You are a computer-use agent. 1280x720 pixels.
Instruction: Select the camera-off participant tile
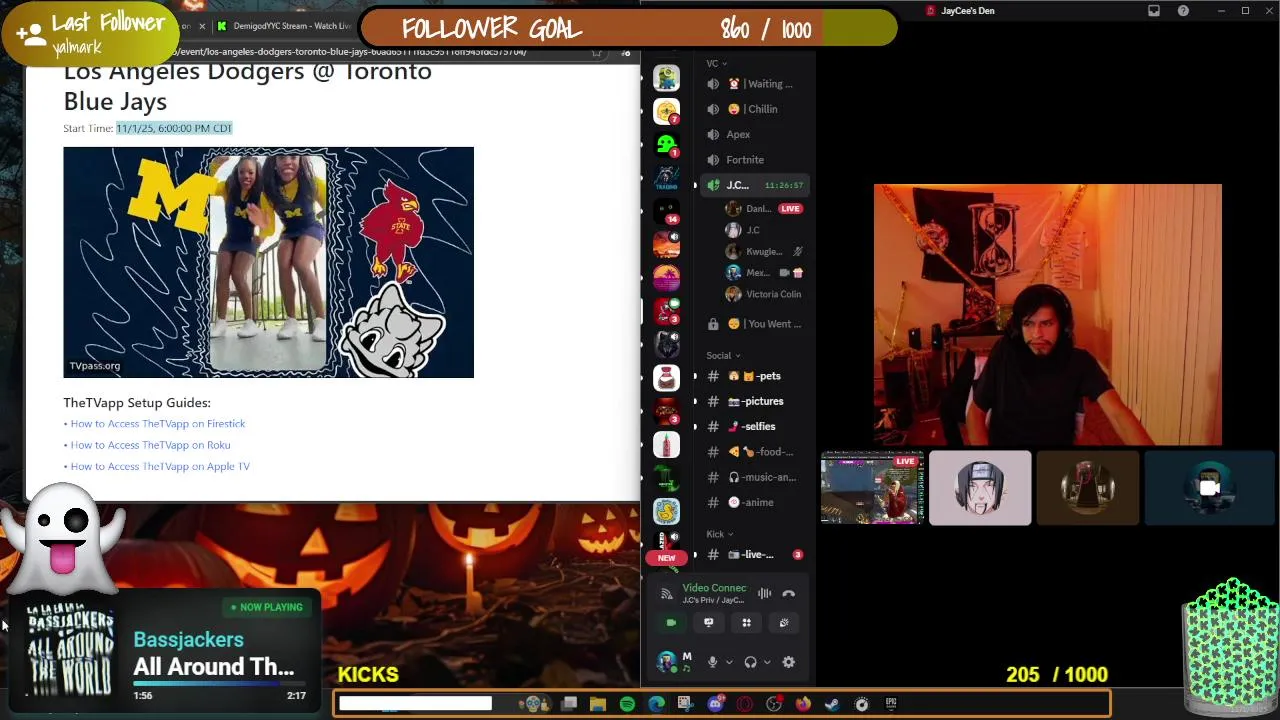(1209, 488)
